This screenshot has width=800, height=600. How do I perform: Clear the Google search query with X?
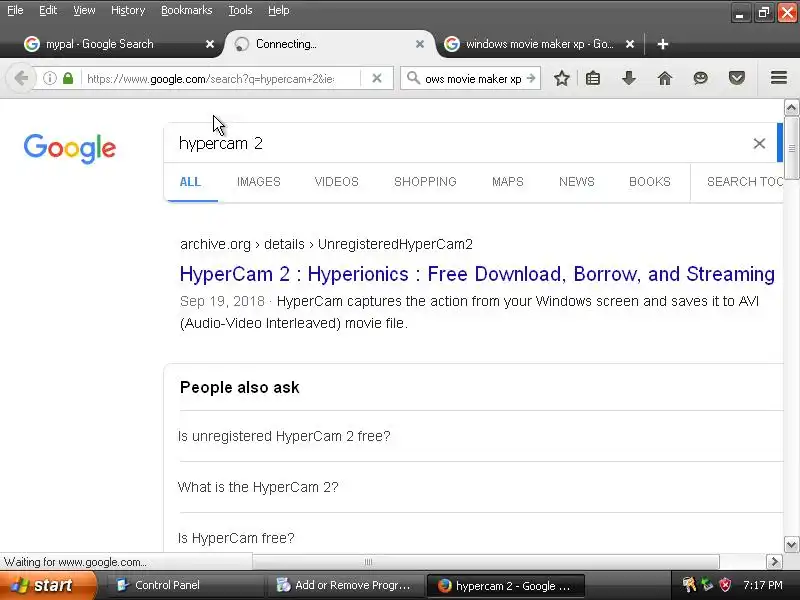coord(759,143)
